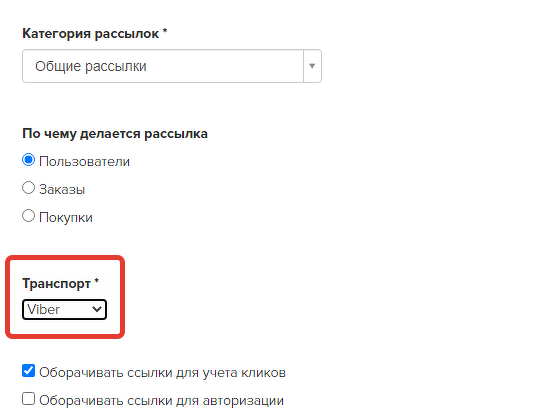Click the учета кликов checkbox label text
Image resolution: width=544 pixels, height=415 pixels.
pyautogui.click(x=162, y=373)
